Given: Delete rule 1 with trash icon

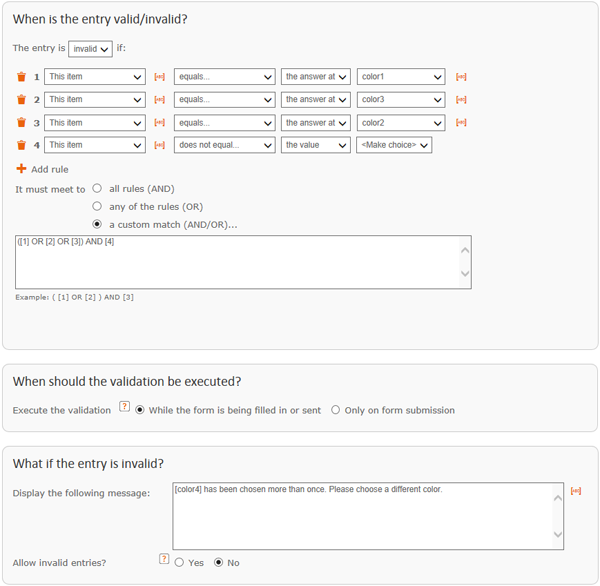Looking at the screenshot, I should [x=21, y=77].
